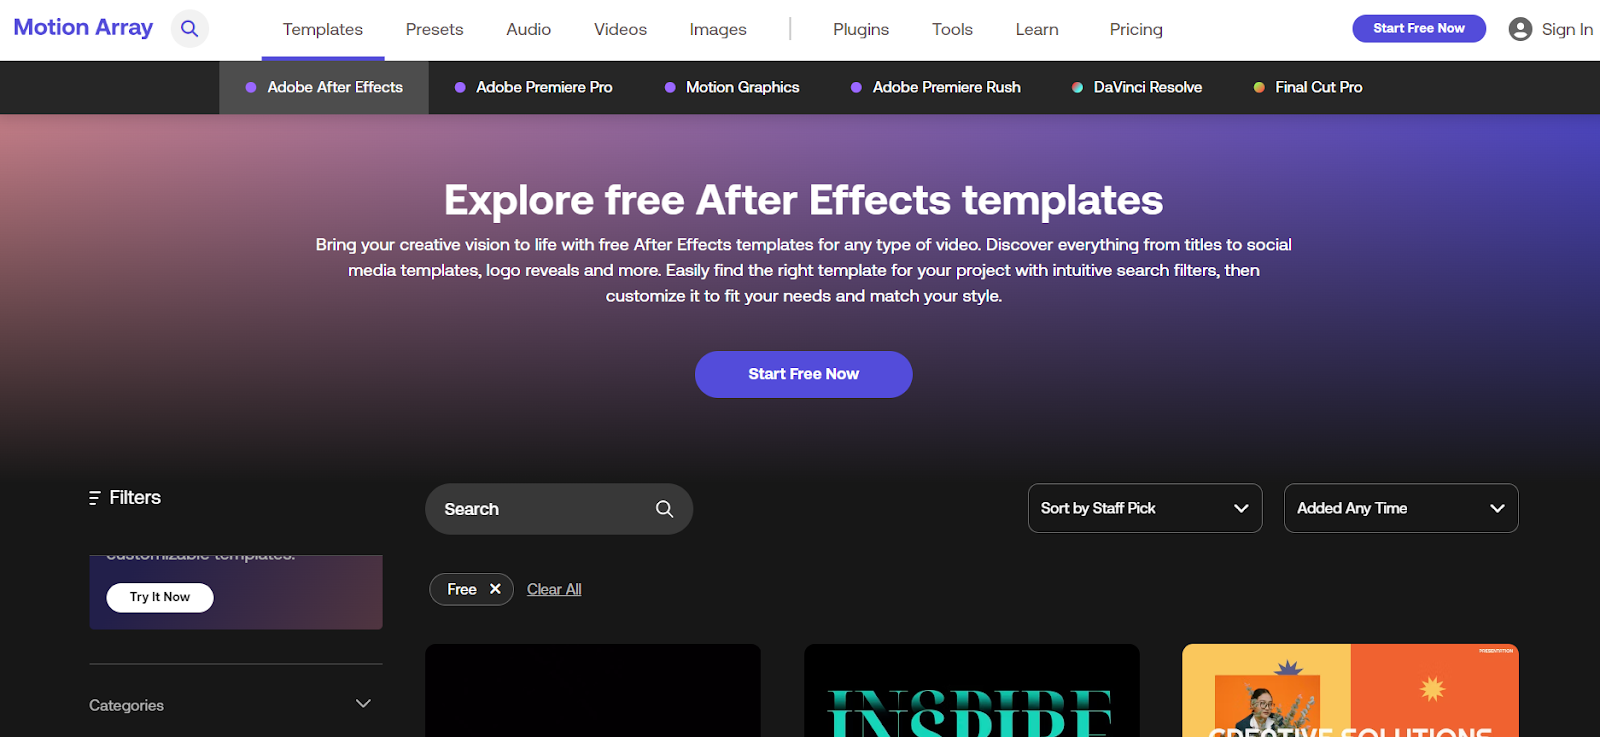Open the Learn menu
1600x737 pixels.
click(1037, 30)
